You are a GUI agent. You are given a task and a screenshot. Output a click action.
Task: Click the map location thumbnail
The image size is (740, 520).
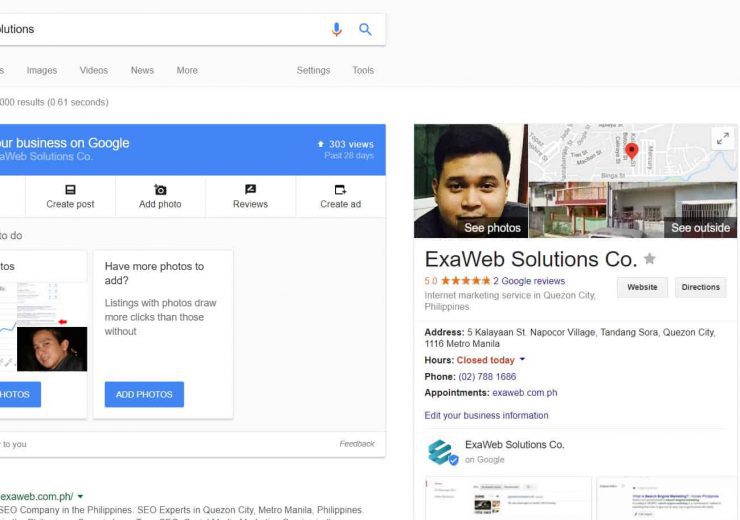tap(632, 152)
